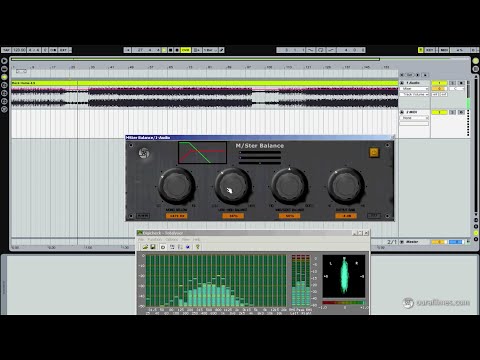The image size is (480, 360).
Task: Solo the 1 Audio track
Action: pos(452,83)
